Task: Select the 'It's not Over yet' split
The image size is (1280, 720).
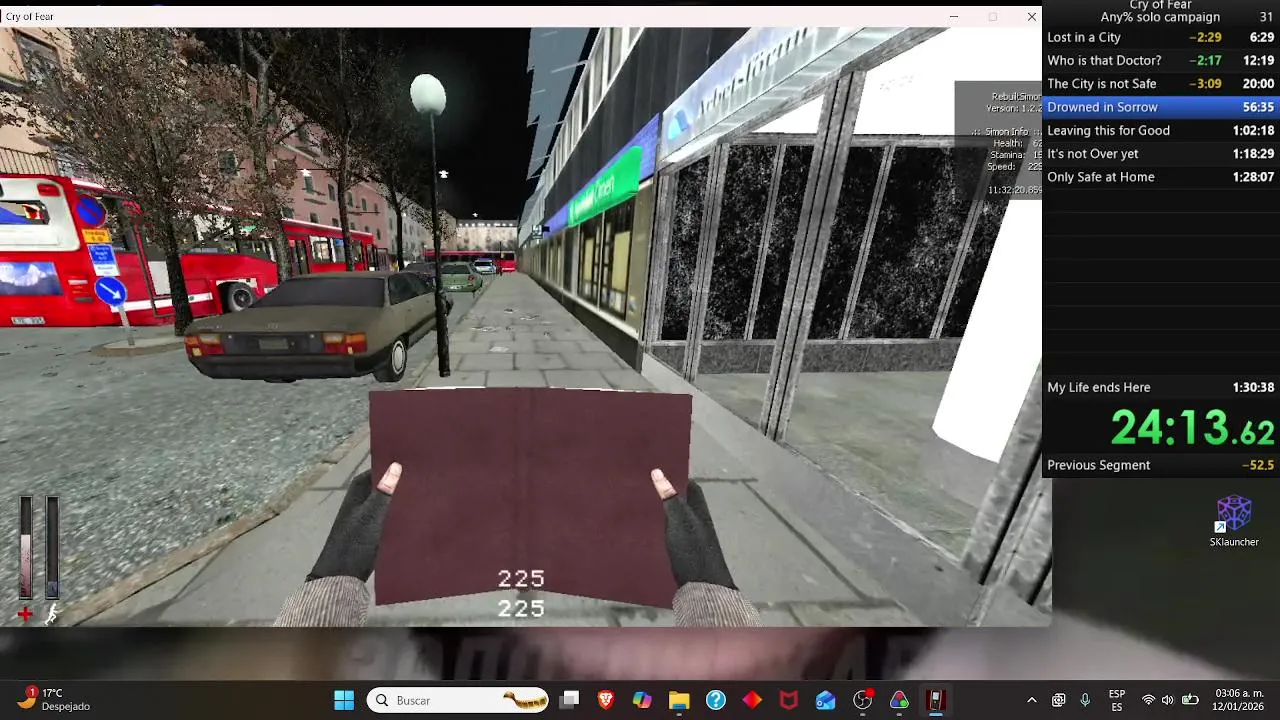Action: point(1161,153)
